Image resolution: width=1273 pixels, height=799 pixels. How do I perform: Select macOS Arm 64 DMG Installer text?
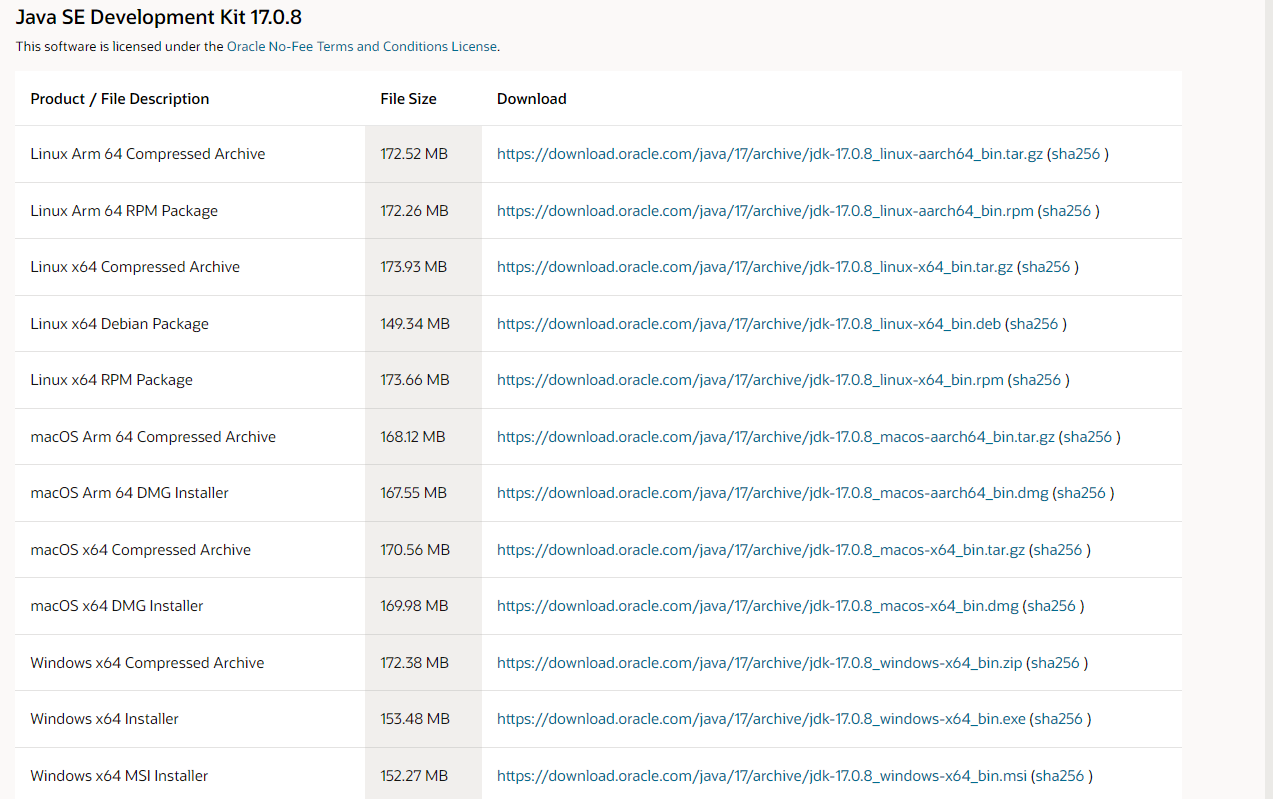point(130,493)
